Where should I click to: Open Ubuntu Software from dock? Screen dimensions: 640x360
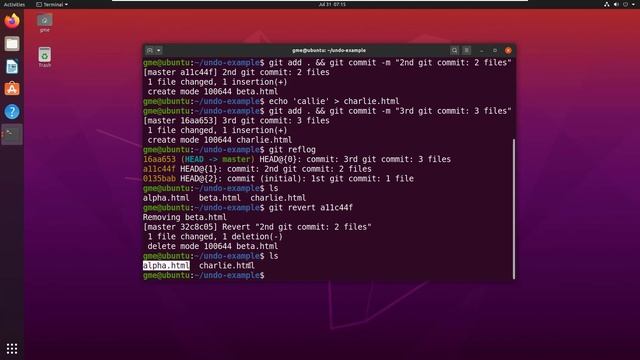point(12,89)
